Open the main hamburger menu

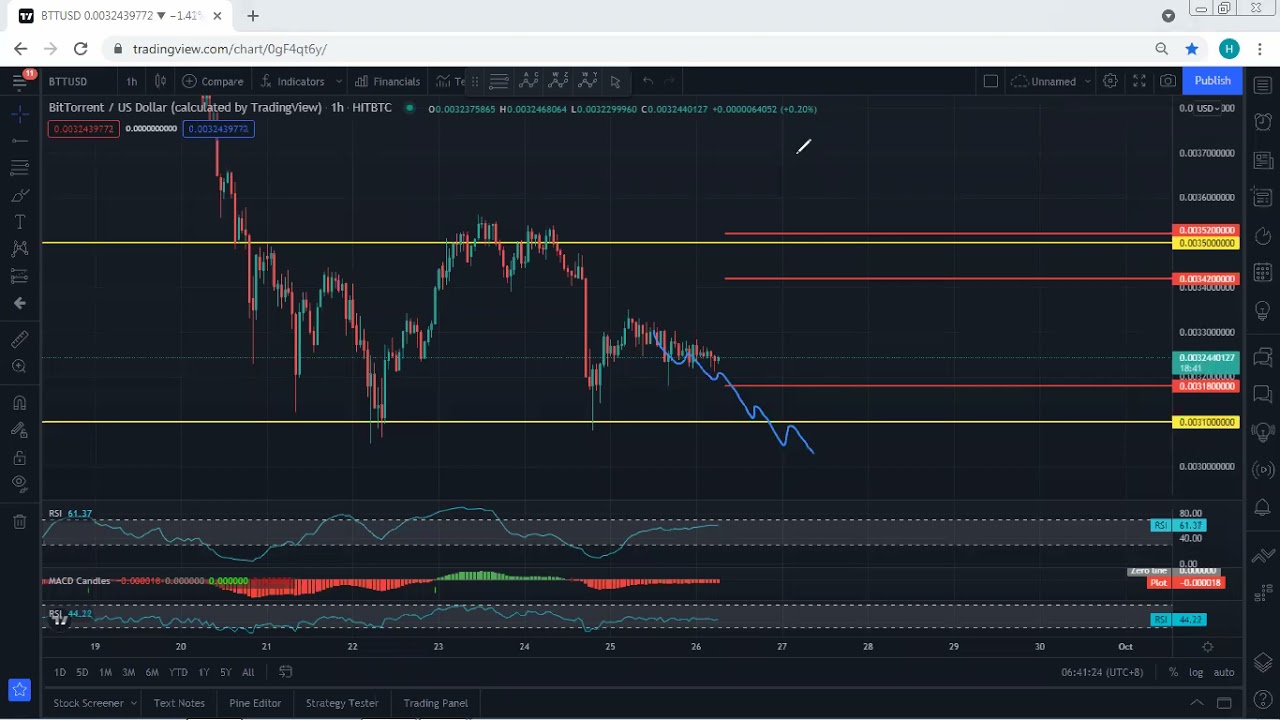pyautogui.click(x=19, y=81)
